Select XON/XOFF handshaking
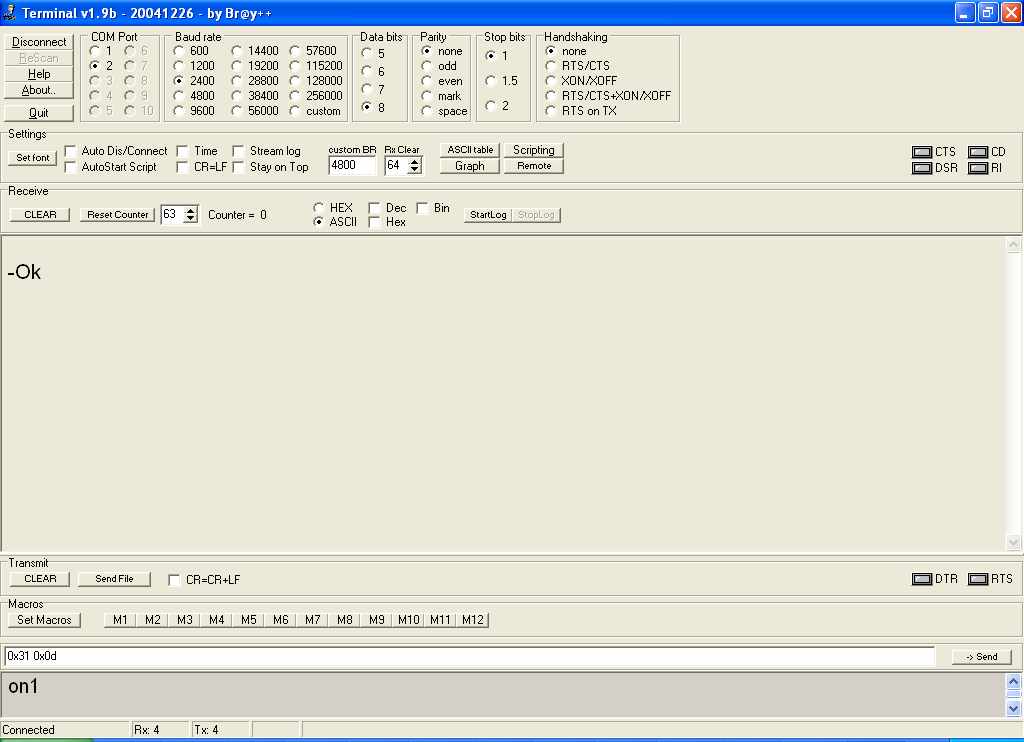Screen dimensions: 1024x742 [551, 81]
